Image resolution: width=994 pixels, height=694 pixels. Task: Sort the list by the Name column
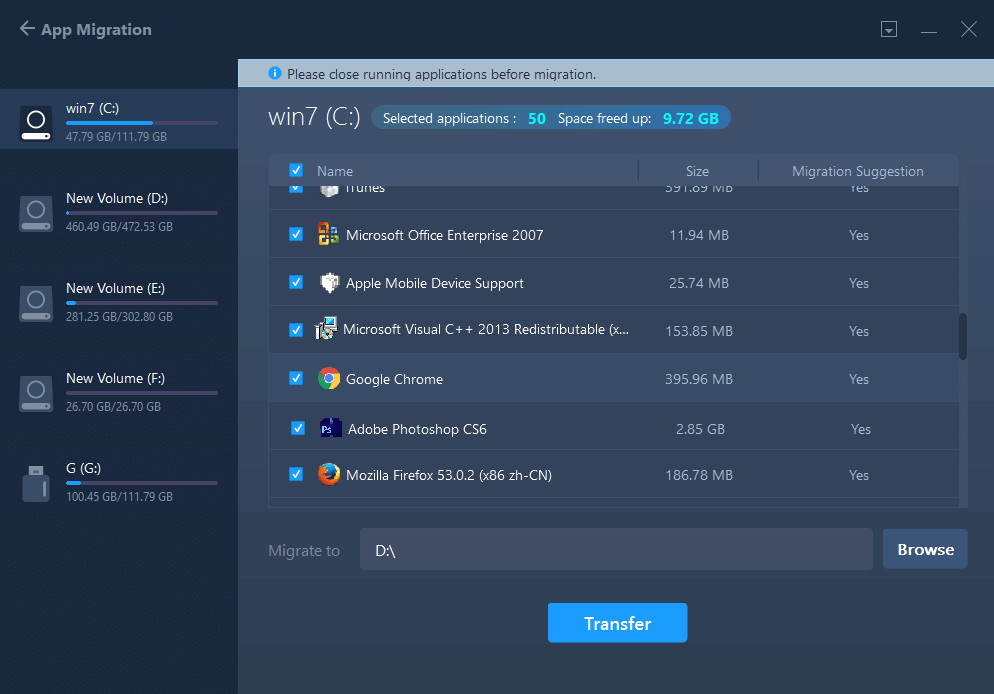click(x=335, y=171)
